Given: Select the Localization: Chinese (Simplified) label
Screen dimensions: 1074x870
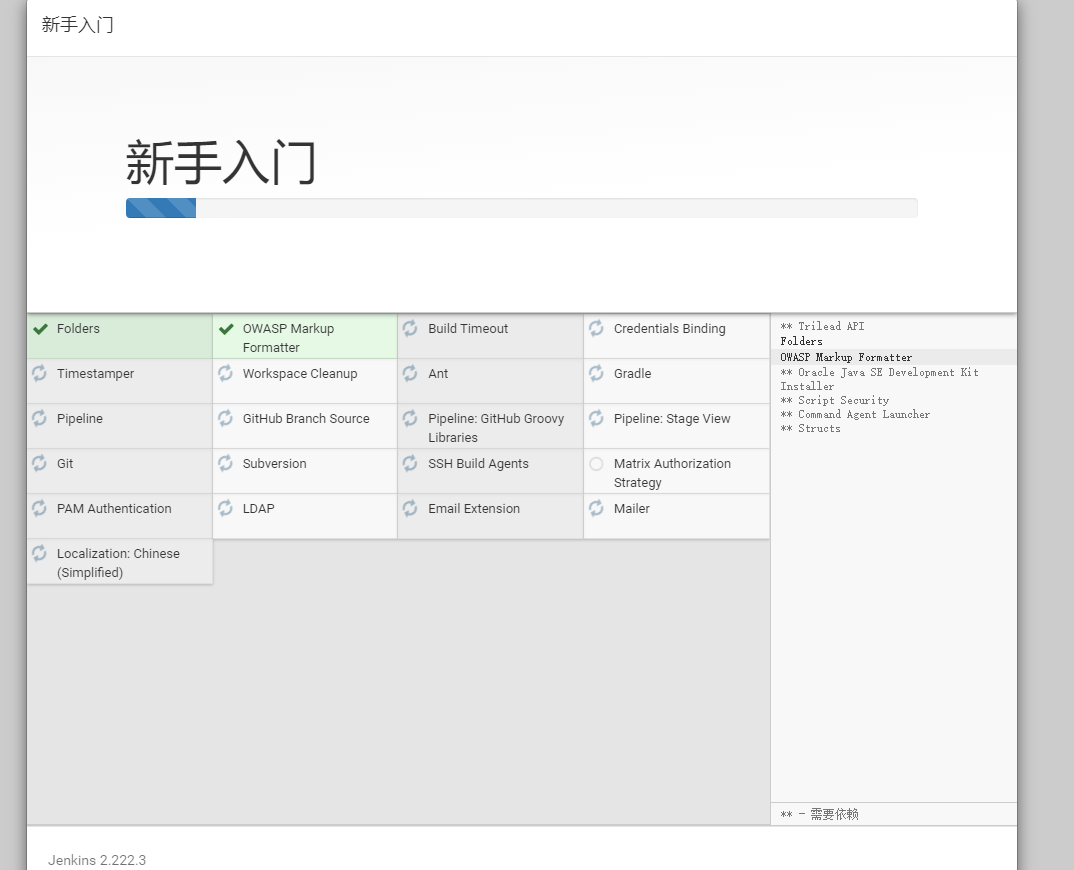Looking at the screenshot, I should pos(118,562).
